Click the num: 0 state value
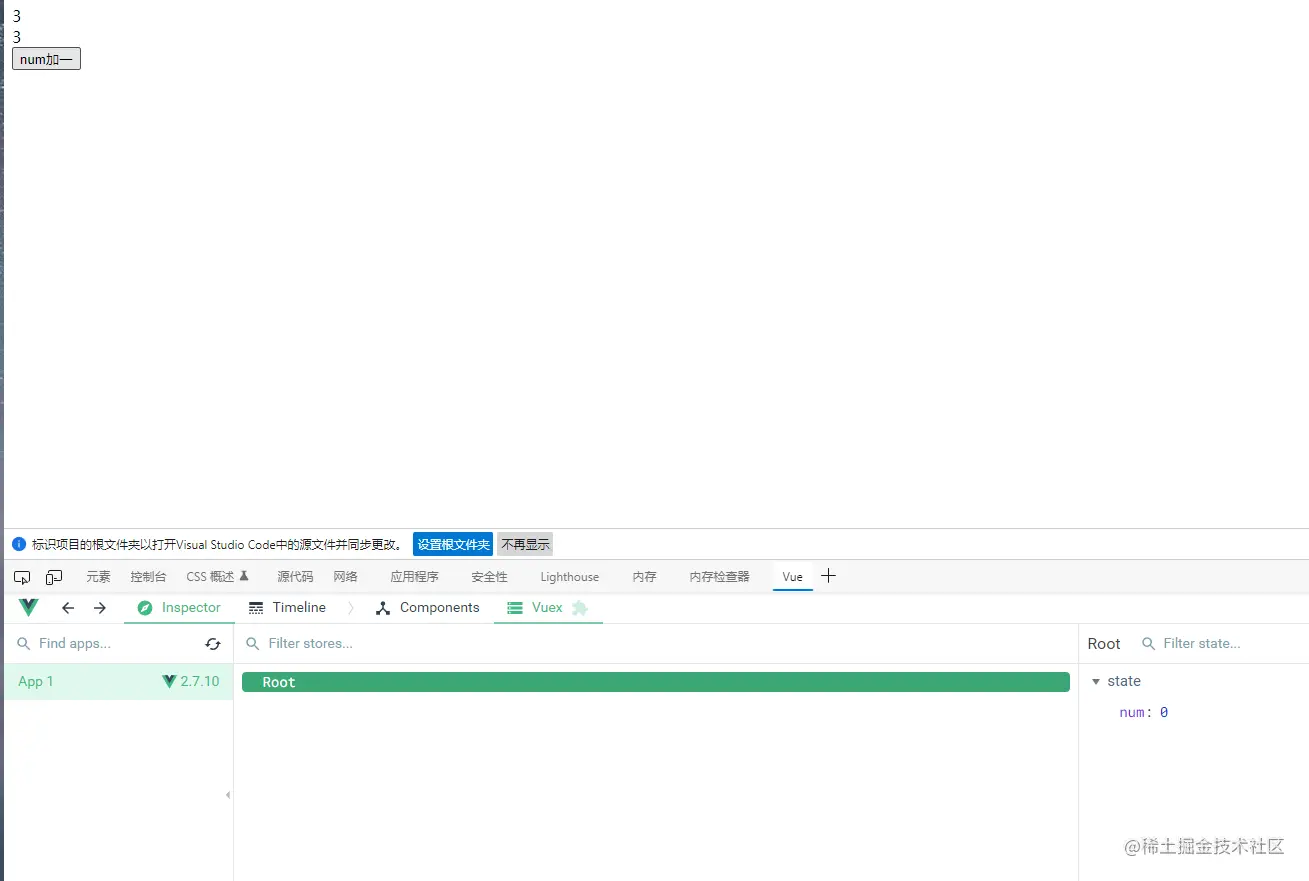This screenshot has width=1309, height=881. [x=1144, y=713]
